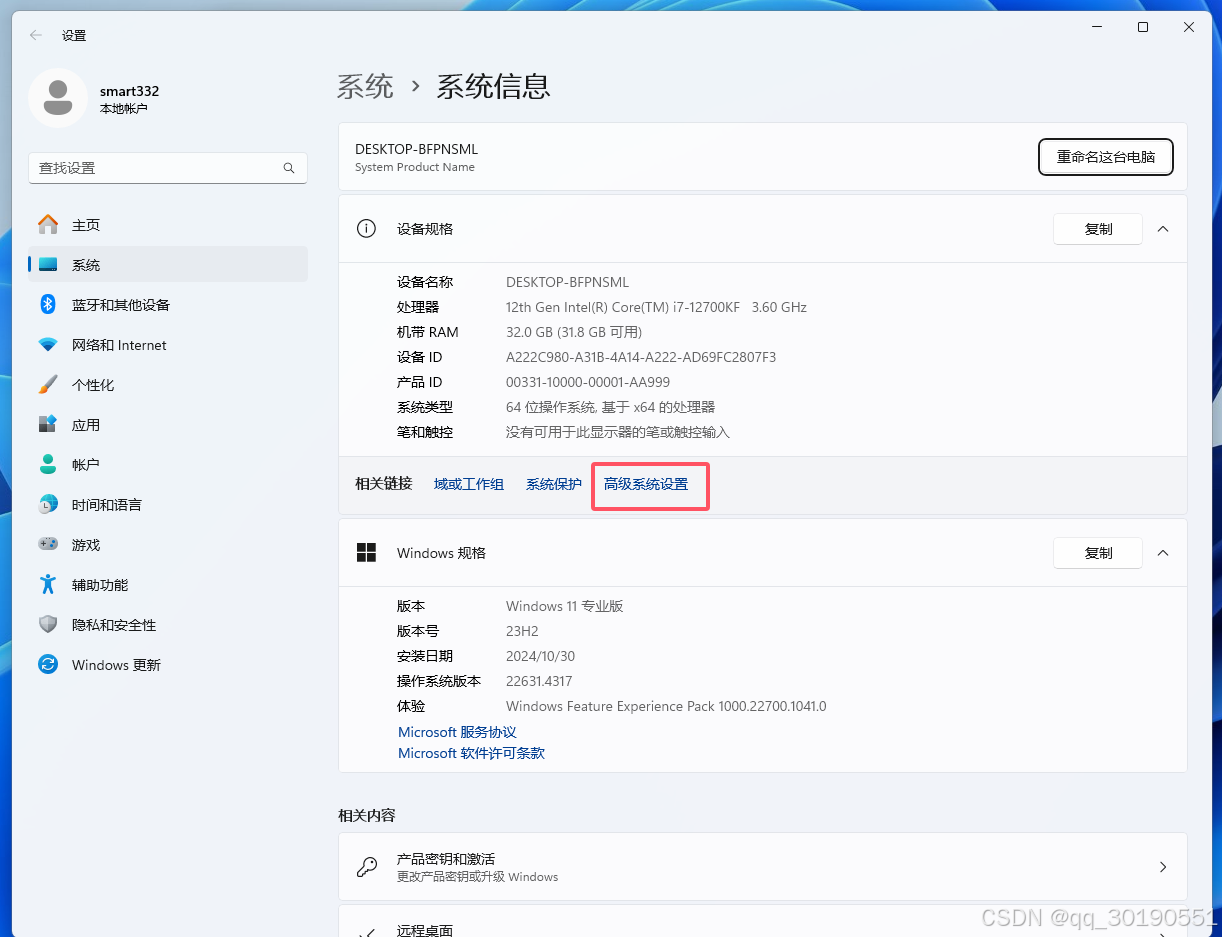Click the key icon for 产品密钥和激活
This screenshot has width=1222, height=937.
[x=367, y=867]
